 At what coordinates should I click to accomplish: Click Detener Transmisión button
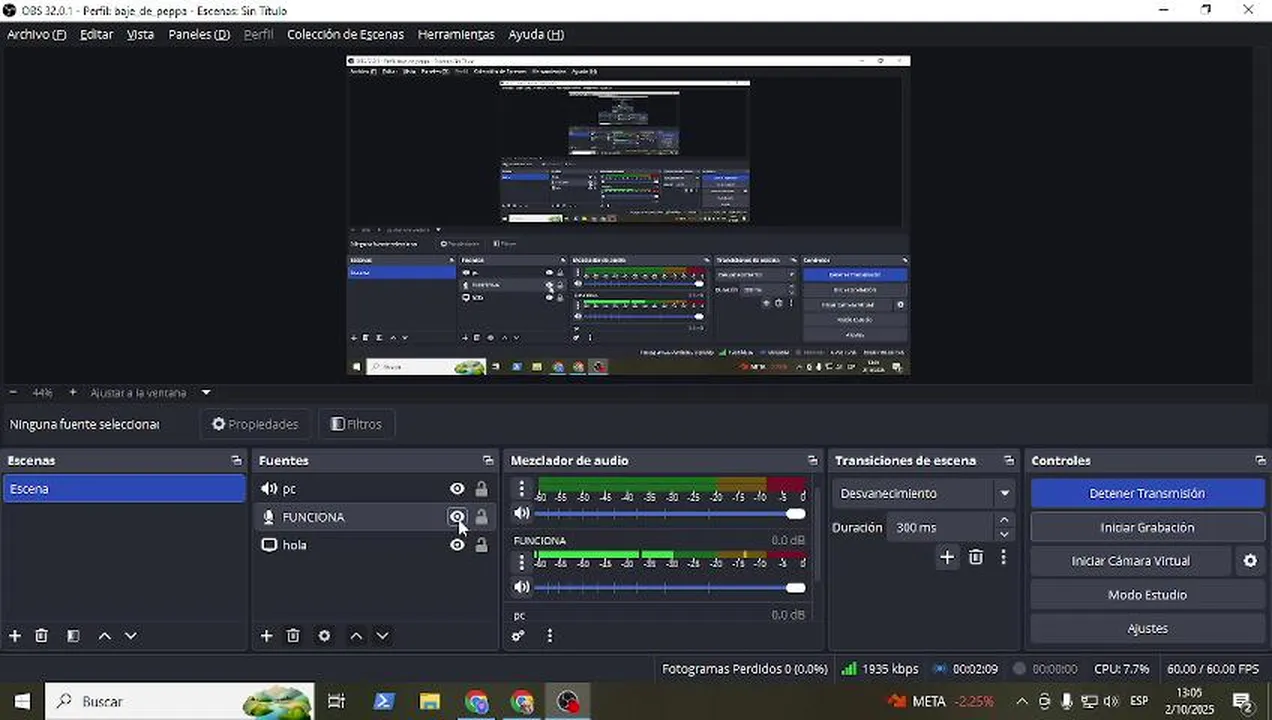1147,493
